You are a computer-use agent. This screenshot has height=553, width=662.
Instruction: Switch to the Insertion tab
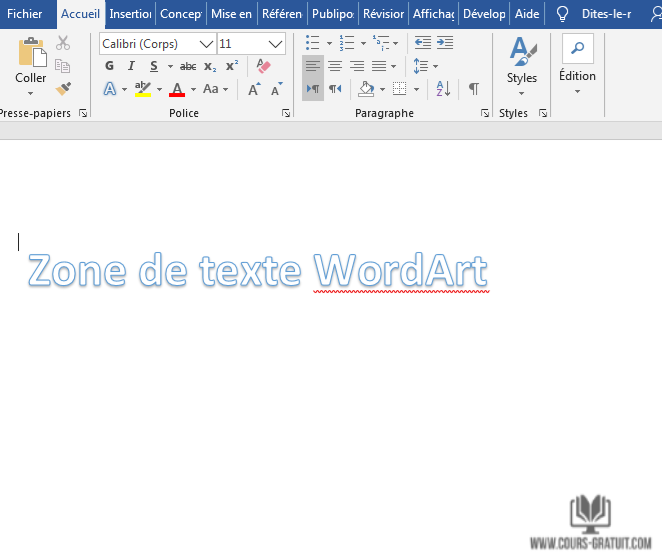point(130,14)
